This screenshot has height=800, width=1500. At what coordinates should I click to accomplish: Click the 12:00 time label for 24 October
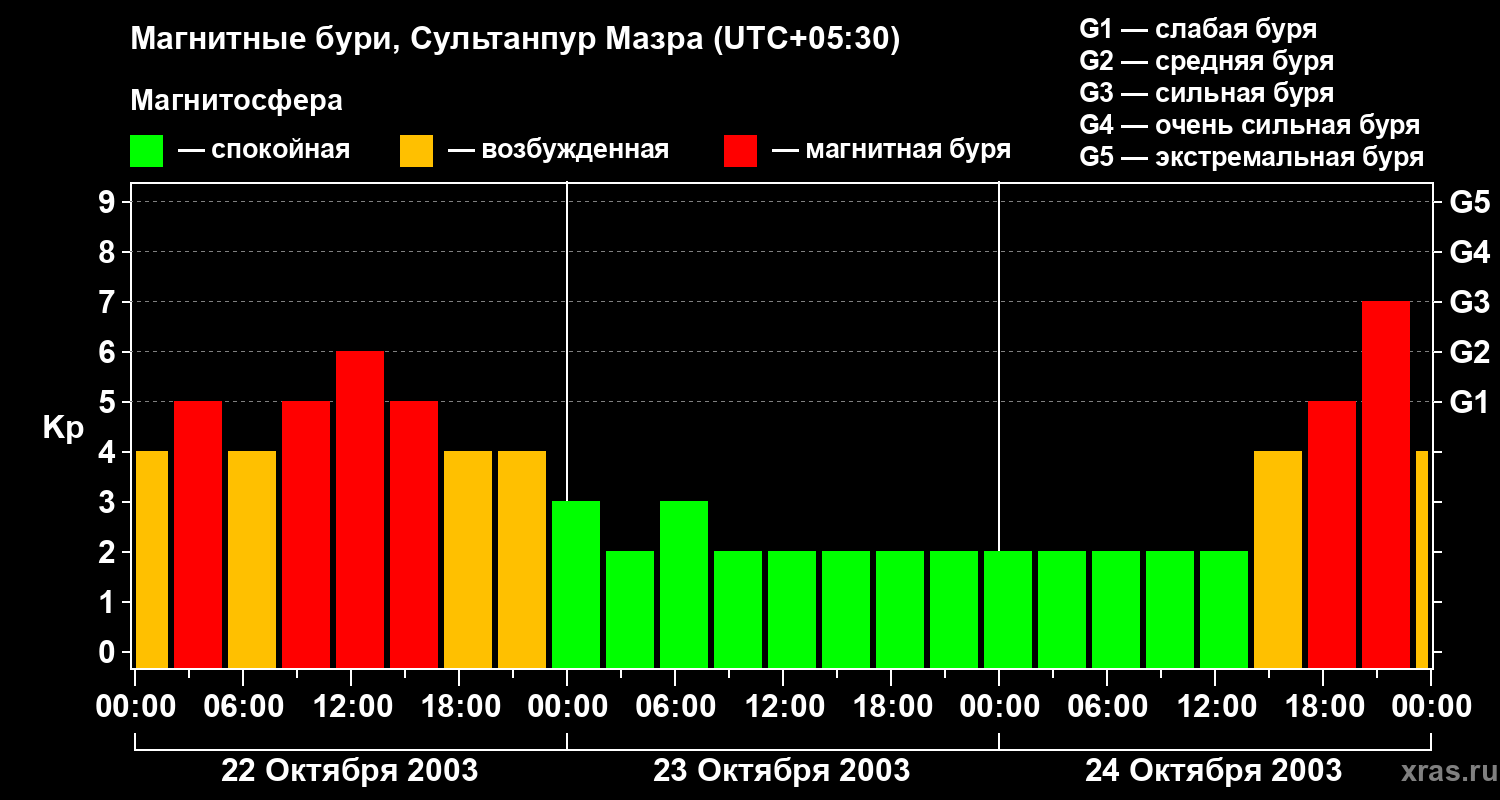pos(1215,707)
